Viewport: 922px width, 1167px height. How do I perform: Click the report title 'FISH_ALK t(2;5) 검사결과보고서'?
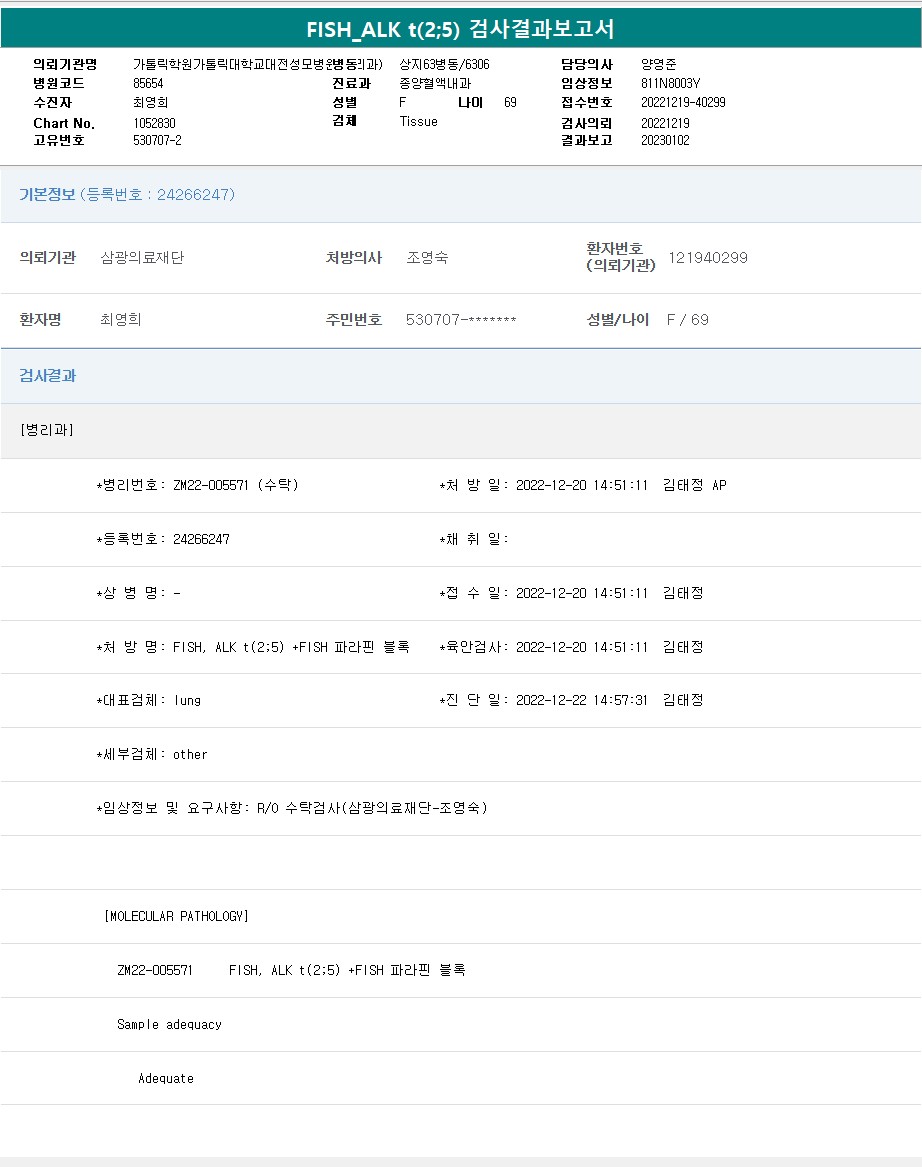pos(460,29)
